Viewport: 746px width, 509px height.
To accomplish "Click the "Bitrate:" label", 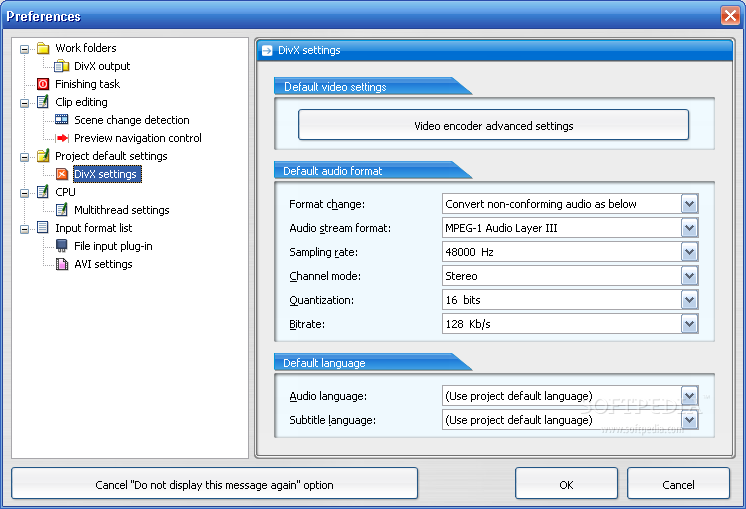I will tap(307, 324).
